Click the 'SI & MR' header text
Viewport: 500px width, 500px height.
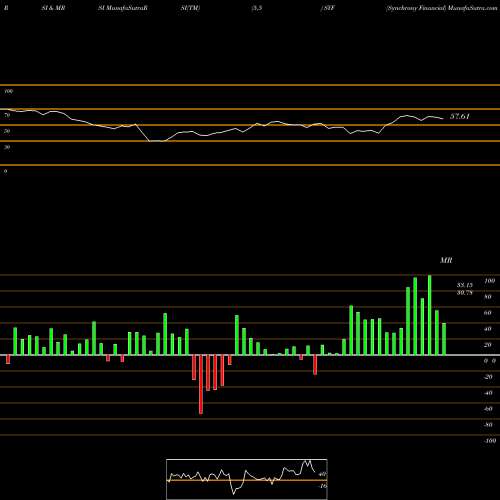coord(53,8)
